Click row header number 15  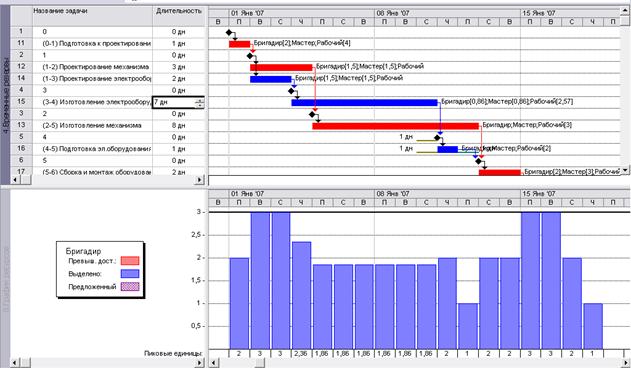[21, 101]
